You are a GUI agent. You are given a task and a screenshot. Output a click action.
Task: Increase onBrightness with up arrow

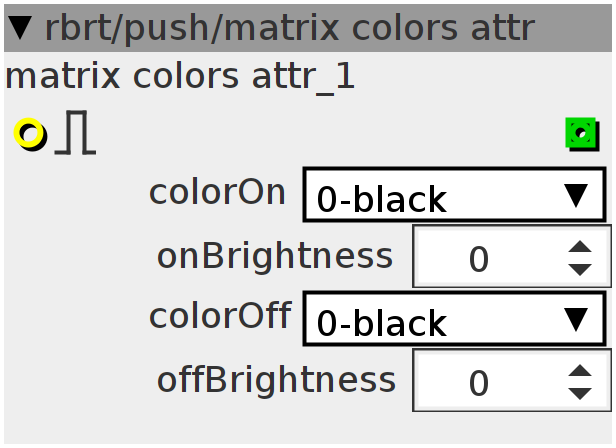580,247
